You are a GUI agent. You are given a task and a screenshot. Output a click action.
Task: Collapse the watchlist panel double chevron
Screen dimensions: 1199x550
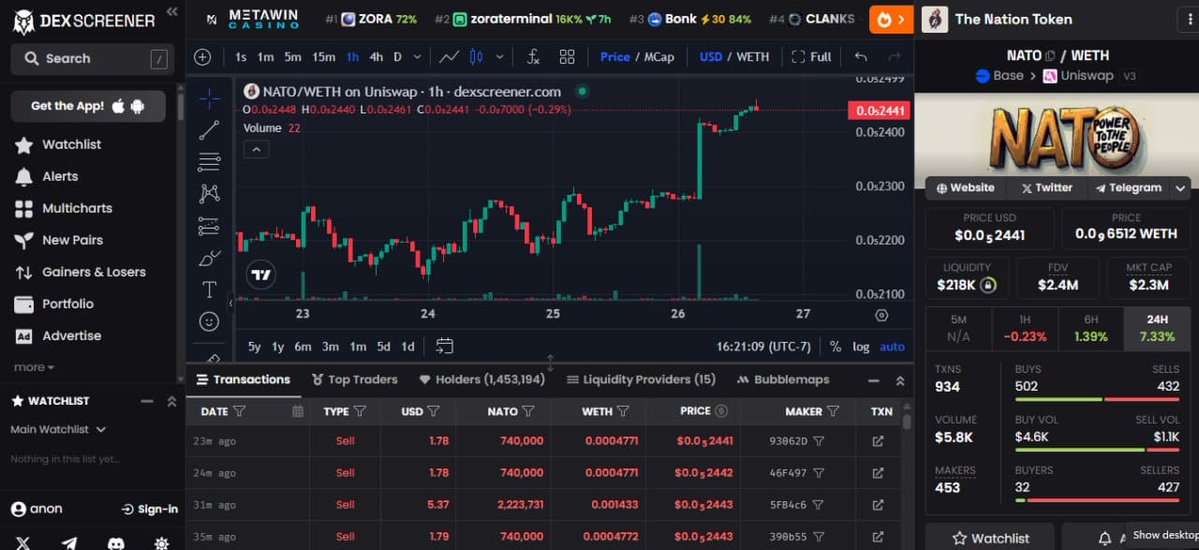tap(171, 401)
